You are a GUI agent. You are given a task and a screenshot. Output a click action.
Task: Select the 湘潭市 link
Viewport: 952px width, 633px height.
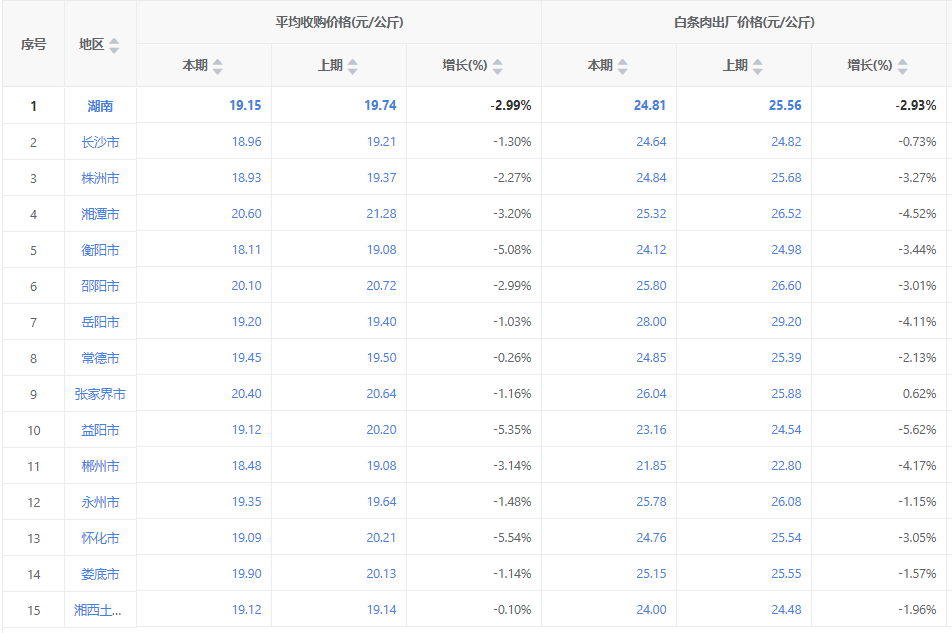click(x=100, y=214)
